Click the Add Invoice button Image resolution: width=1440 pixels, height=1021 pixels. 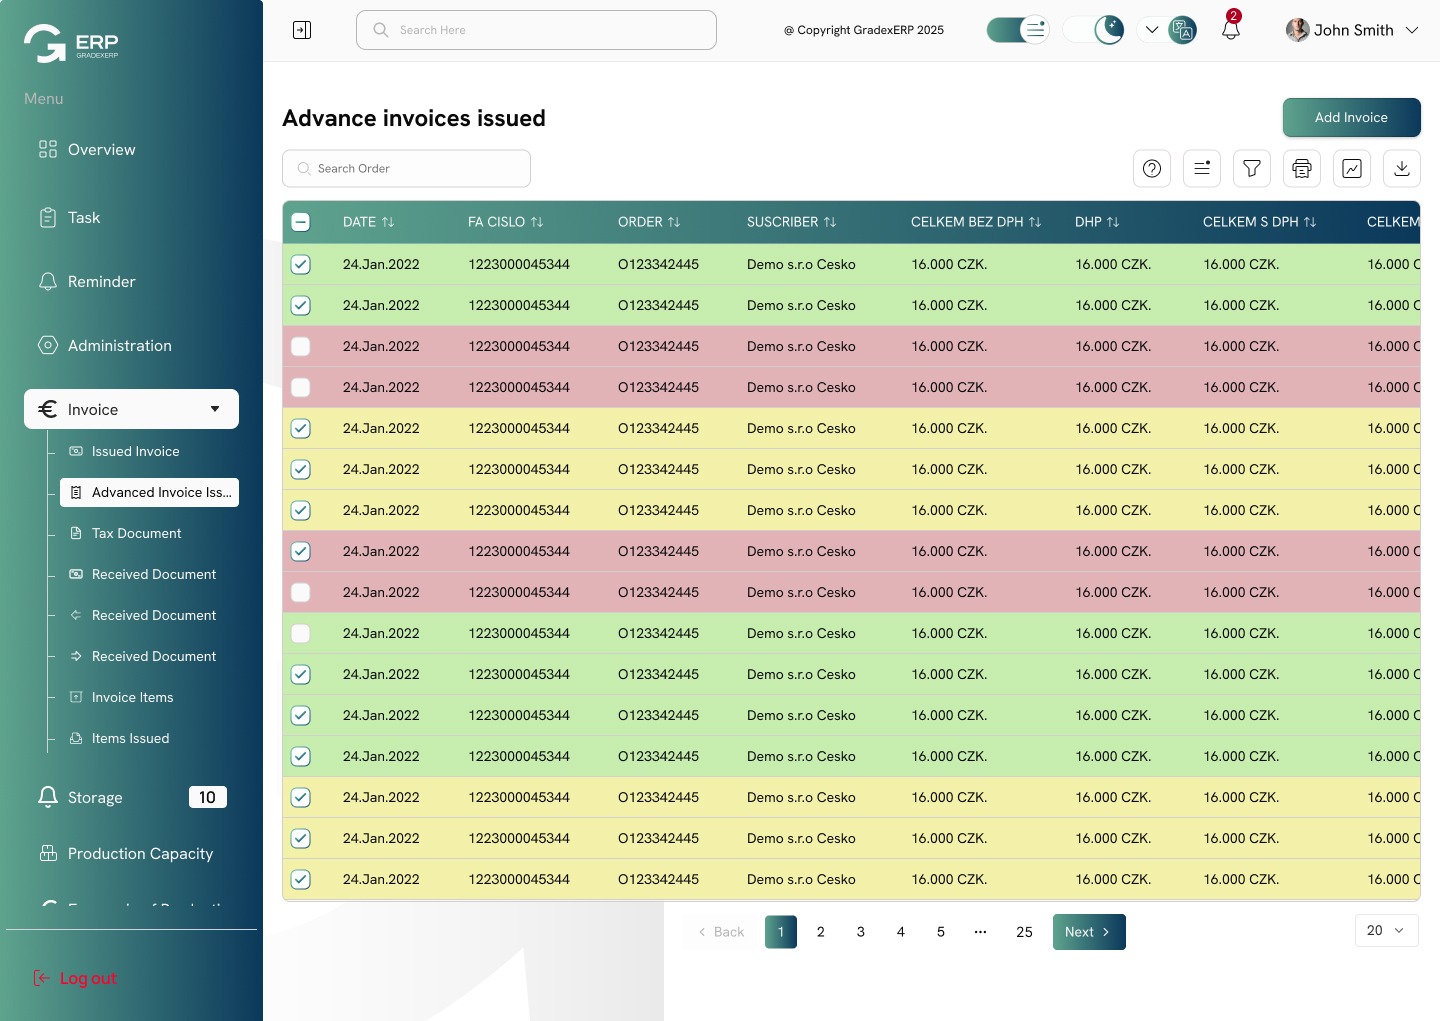point(1351,117)
